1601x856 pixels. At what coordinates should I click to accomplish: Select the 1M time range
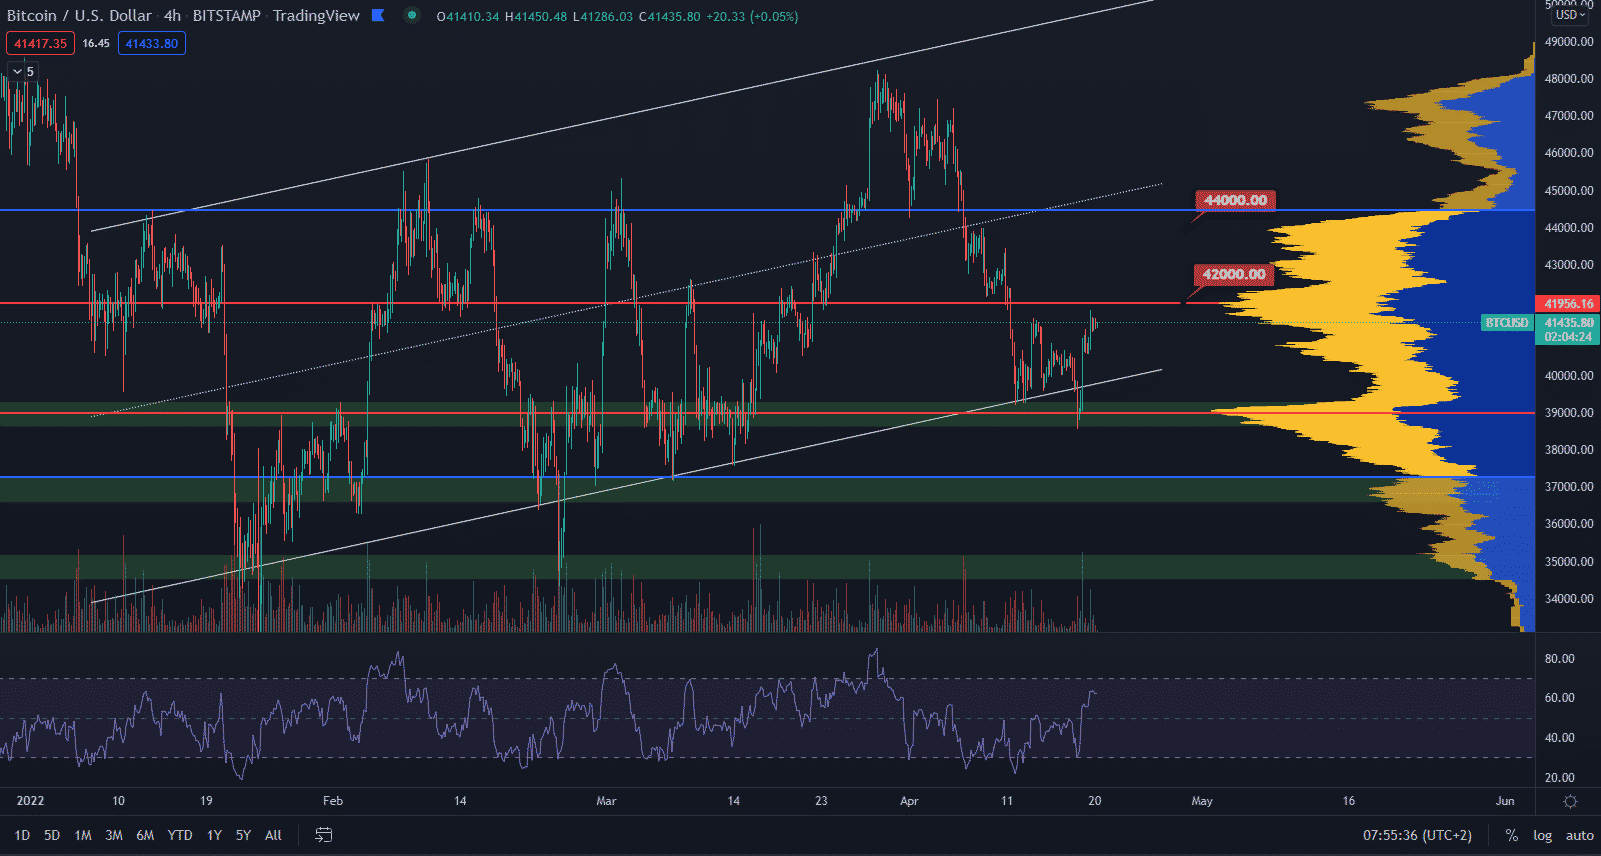tap(83, 835)
